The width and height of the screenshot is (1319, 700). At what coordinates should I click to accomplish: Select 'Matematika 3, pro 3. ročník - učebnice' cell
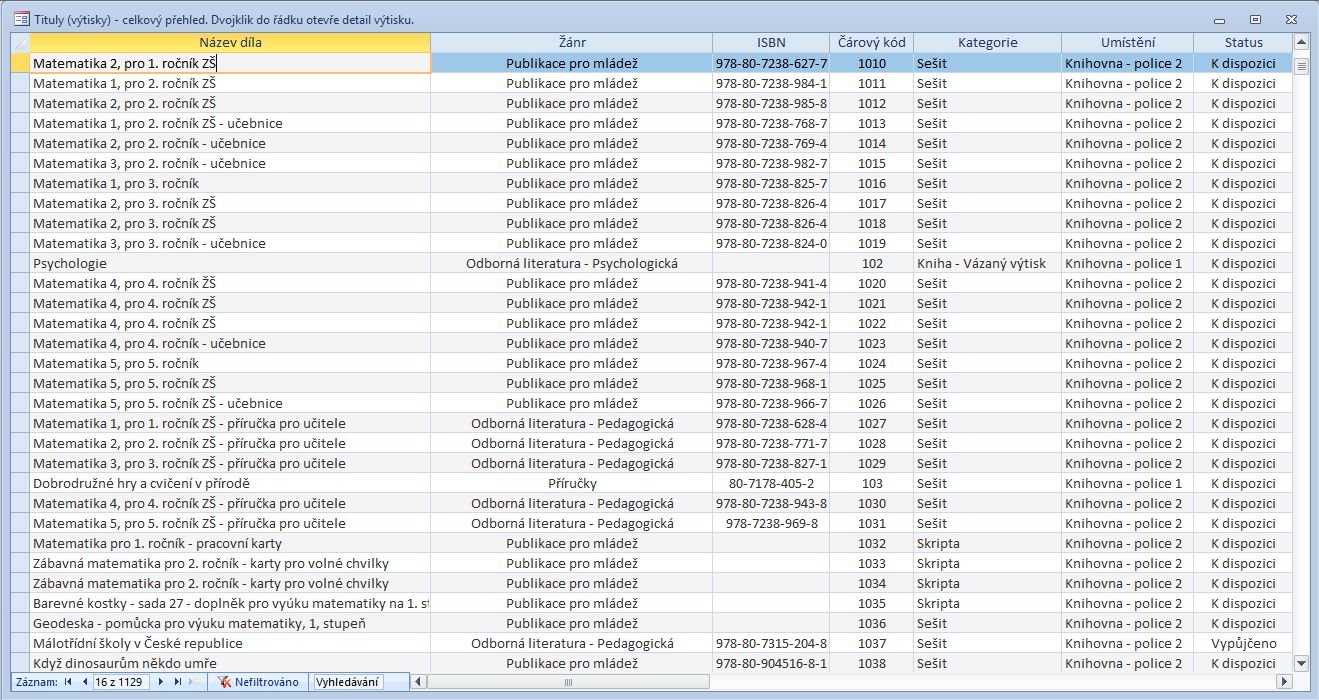tap(230, 243)
